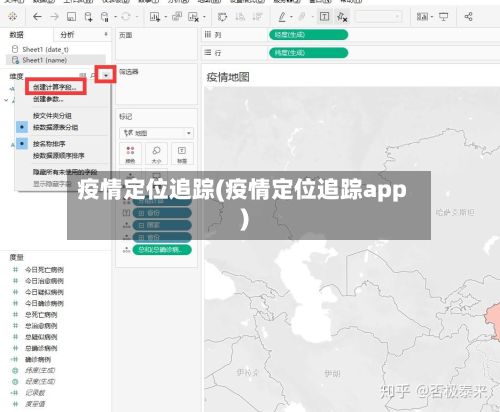The image size is (500, 412).
Task: Click the Label button in Marks card
Action: pos(182,154)
